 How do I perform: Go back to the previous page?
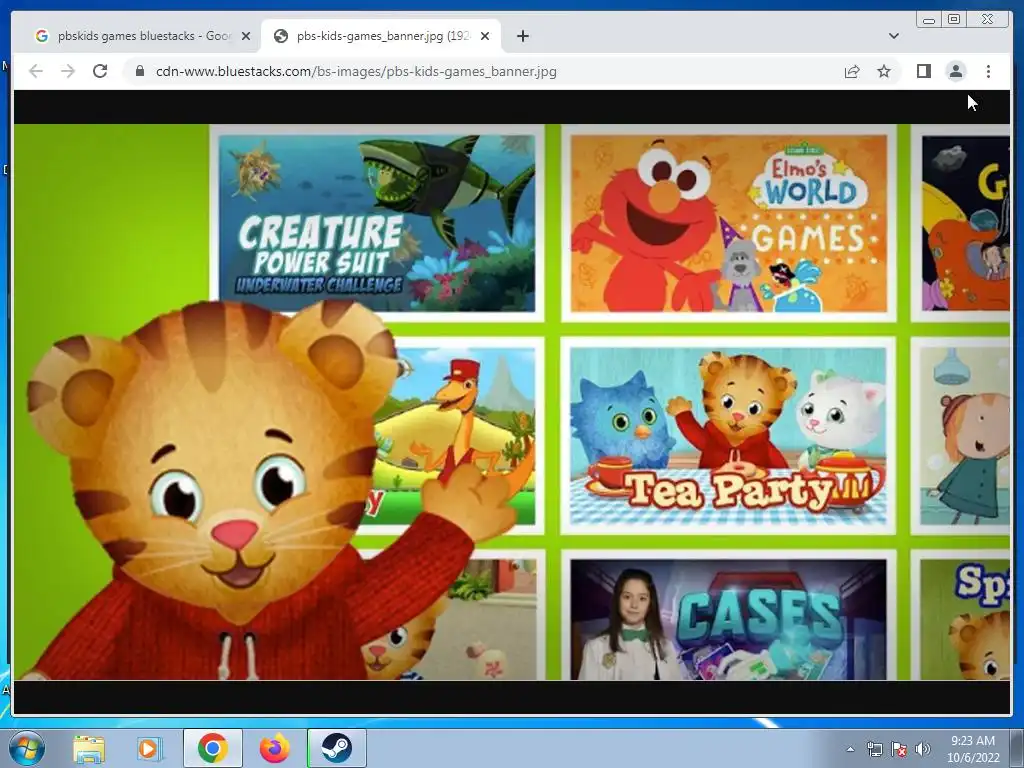(36, 71)
